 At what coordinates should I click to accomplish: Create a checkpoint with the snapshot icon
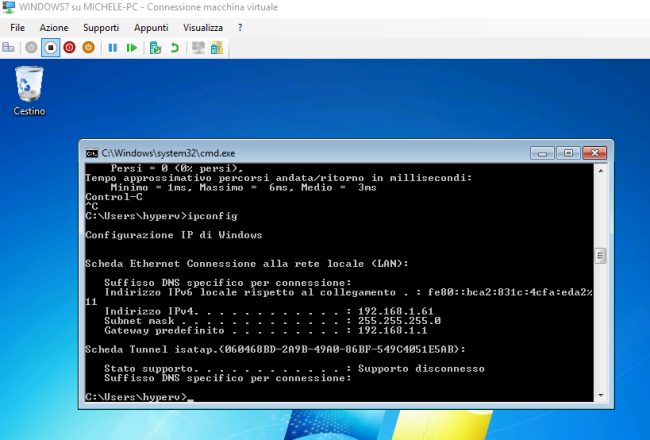coord(155,47)
